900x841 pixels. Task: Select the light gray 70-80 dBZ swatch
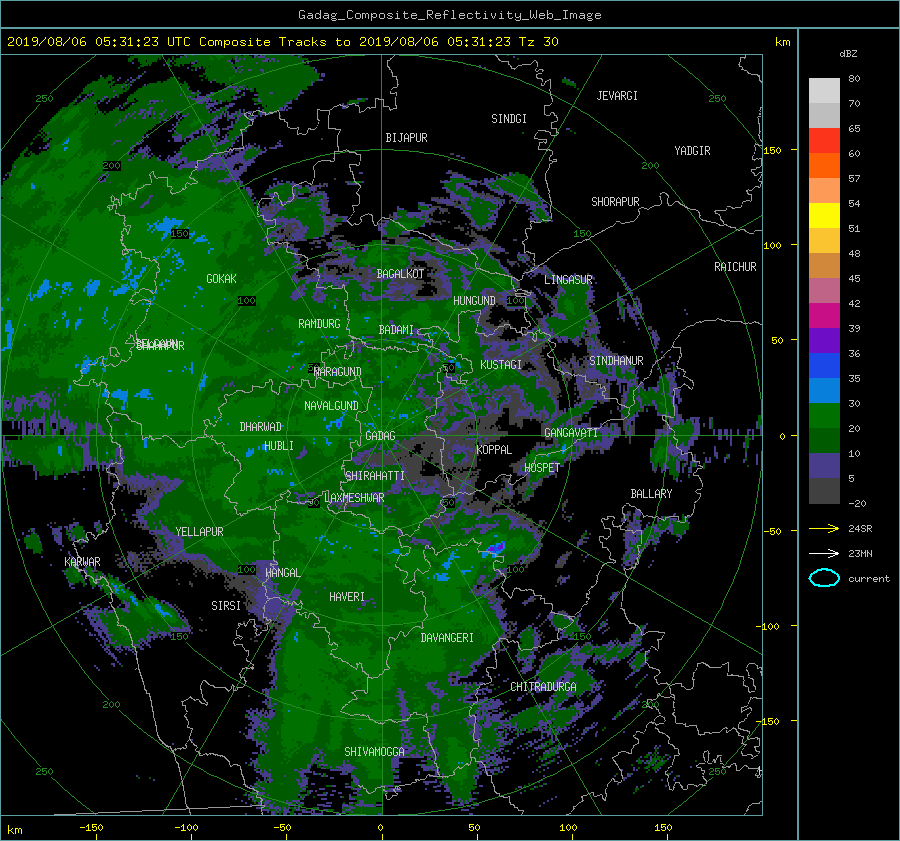click(x=824, y=90)
